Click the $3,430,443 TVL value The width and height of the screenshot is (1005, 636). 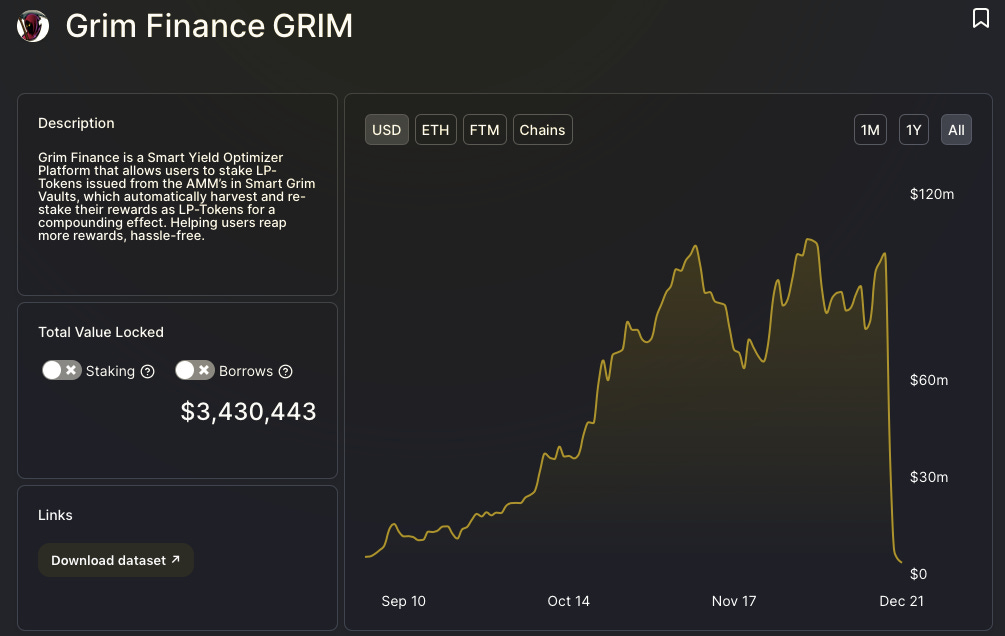pos(248,411)
